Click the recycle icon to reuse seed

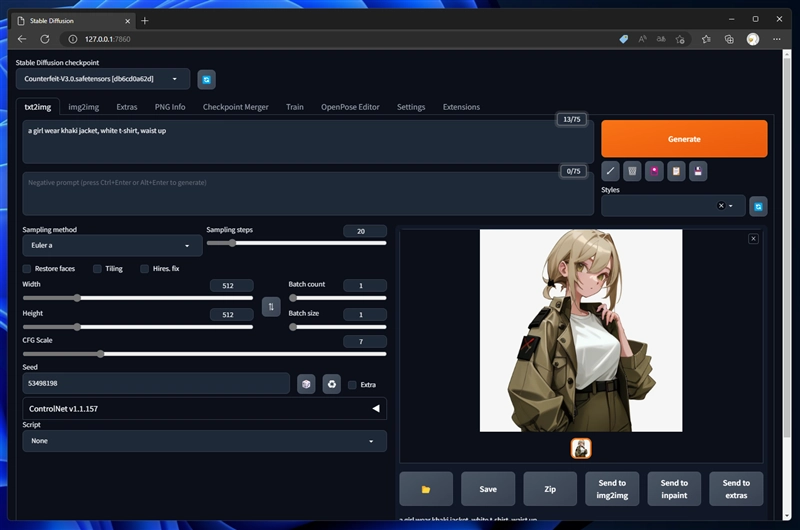pos(331,384)
